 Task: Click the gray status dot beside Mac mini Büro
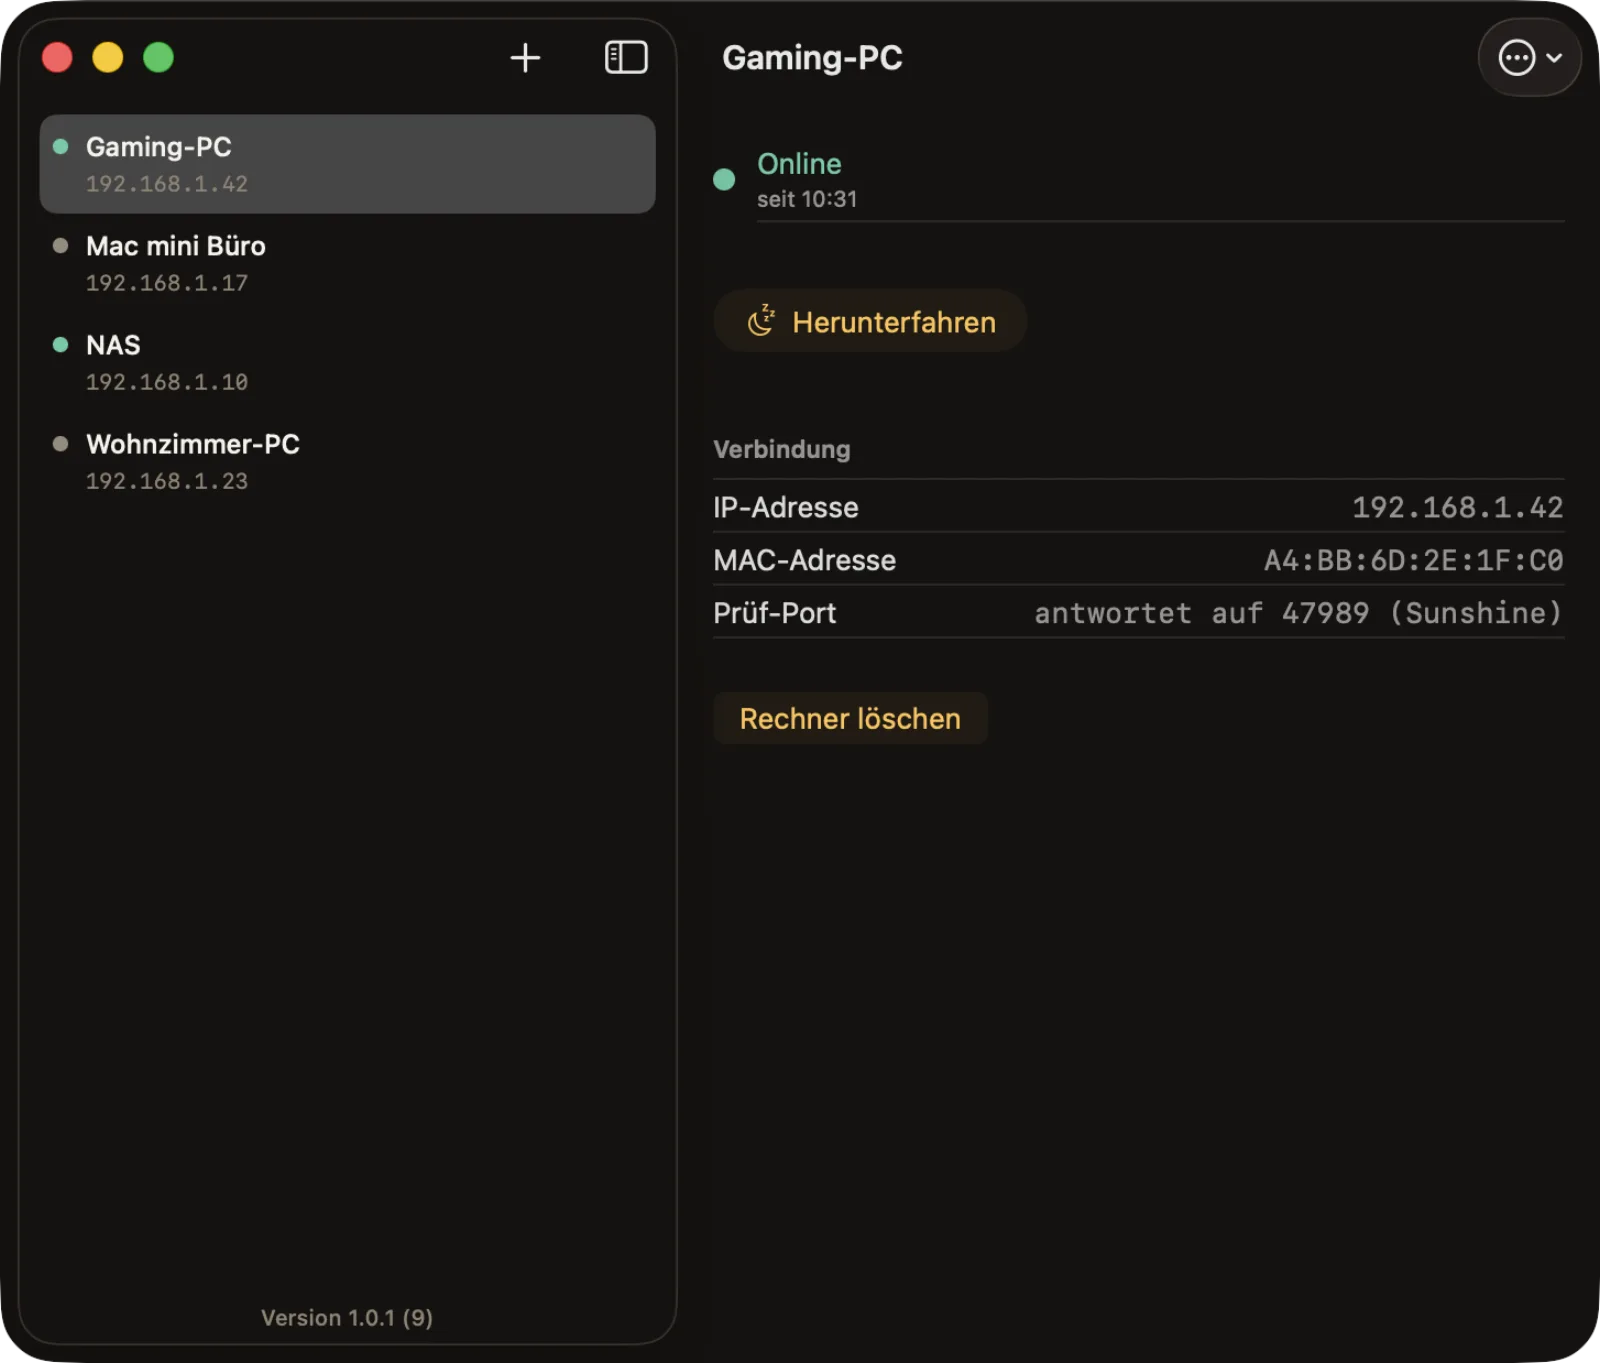(x=60, y=245)
